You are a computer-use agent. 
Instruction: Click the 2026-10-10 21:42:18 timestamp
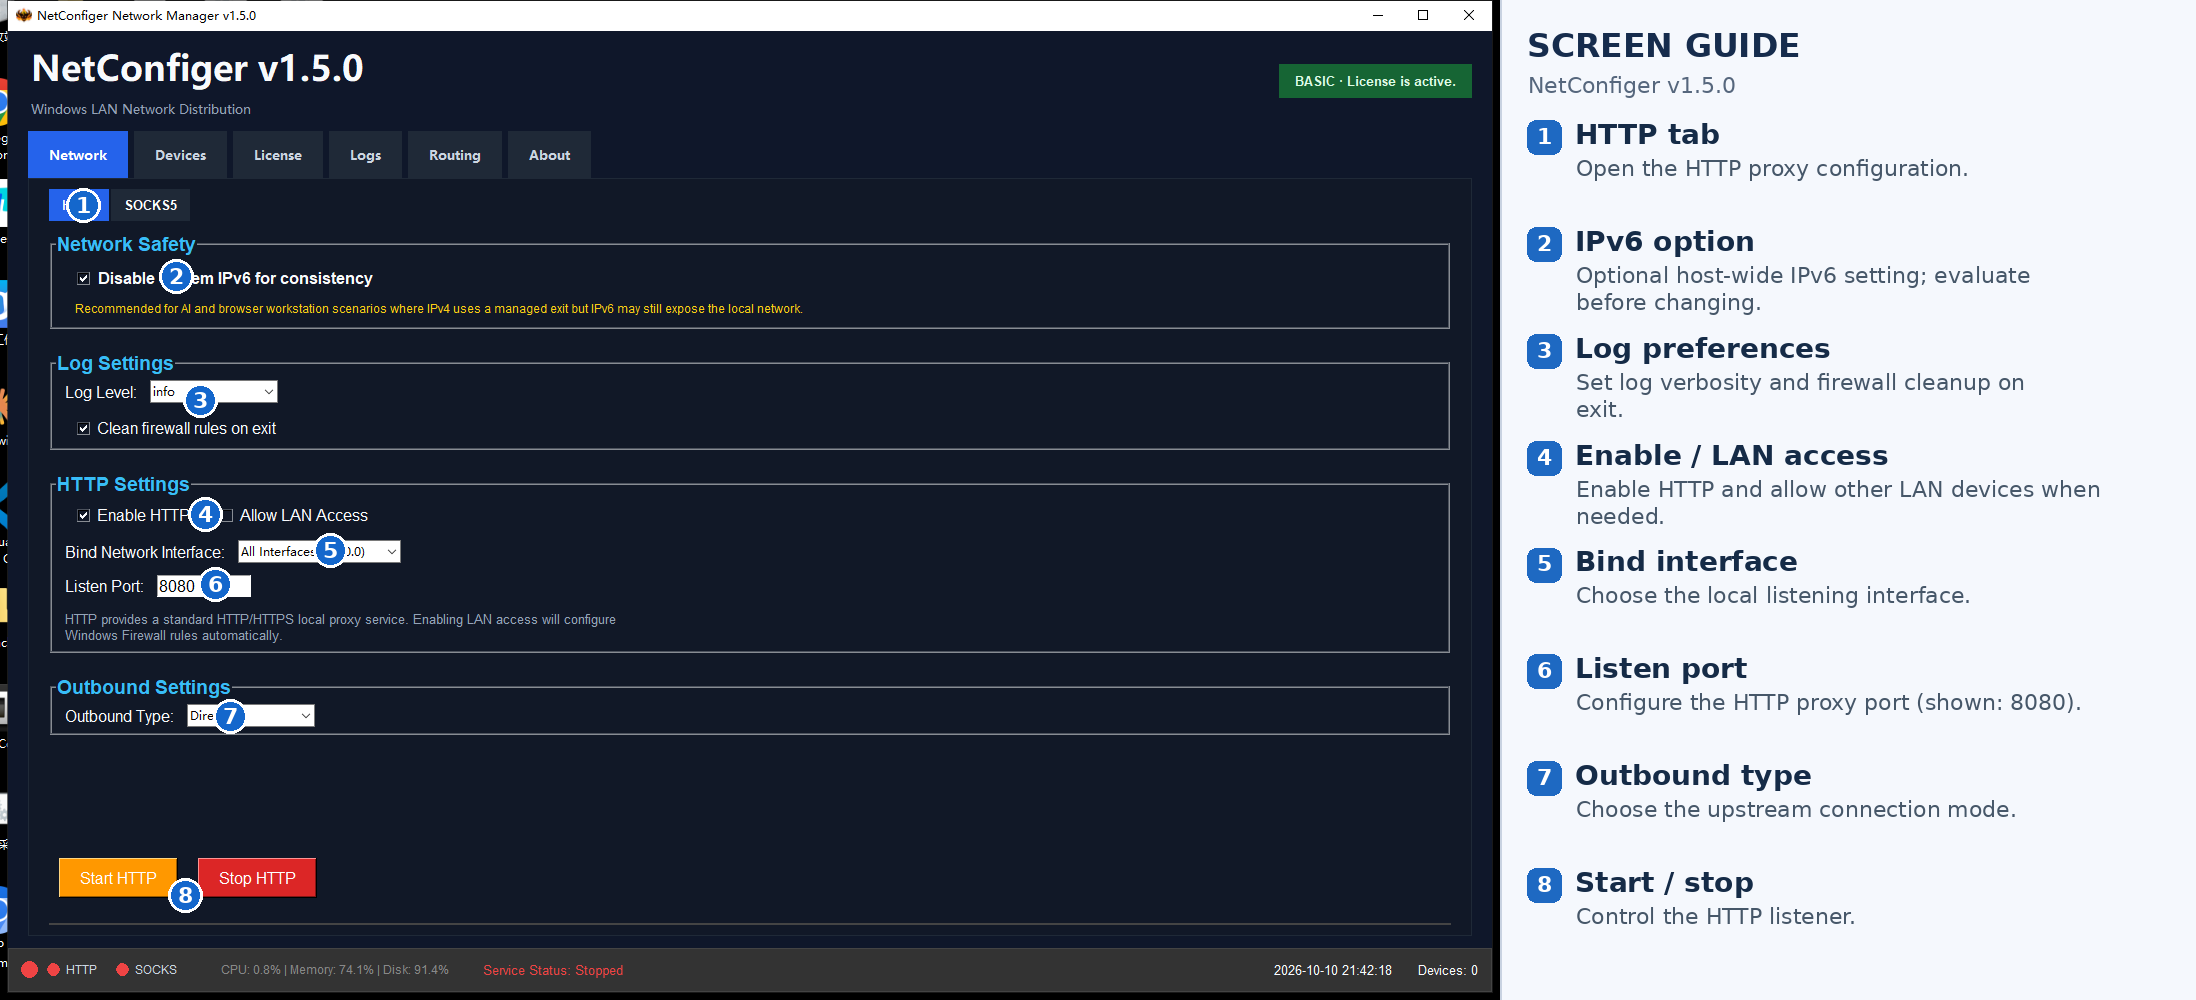pyautogui.click(x=1332, y=970)
